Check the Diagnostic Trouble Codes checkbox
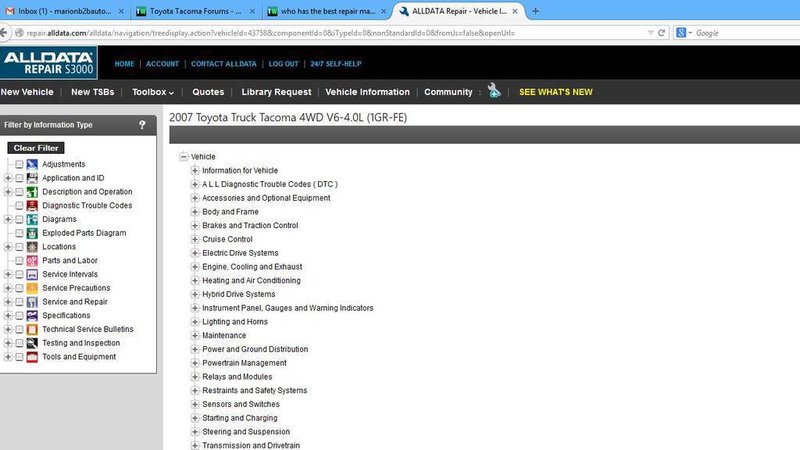 pos(19,206)
